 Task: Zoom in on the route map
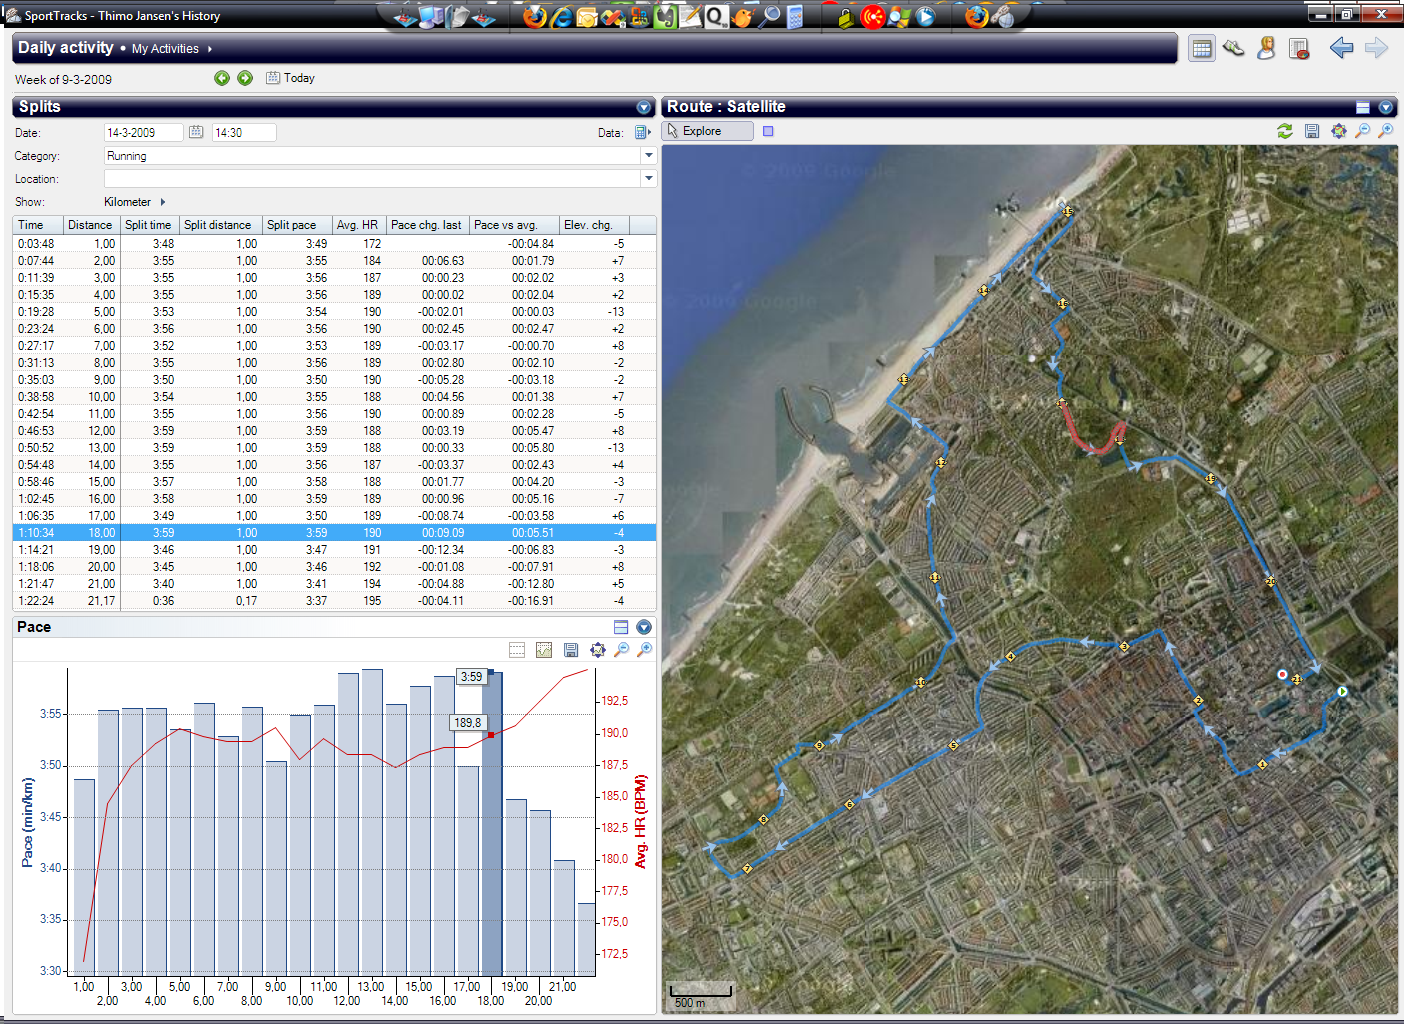point(1386,131)
